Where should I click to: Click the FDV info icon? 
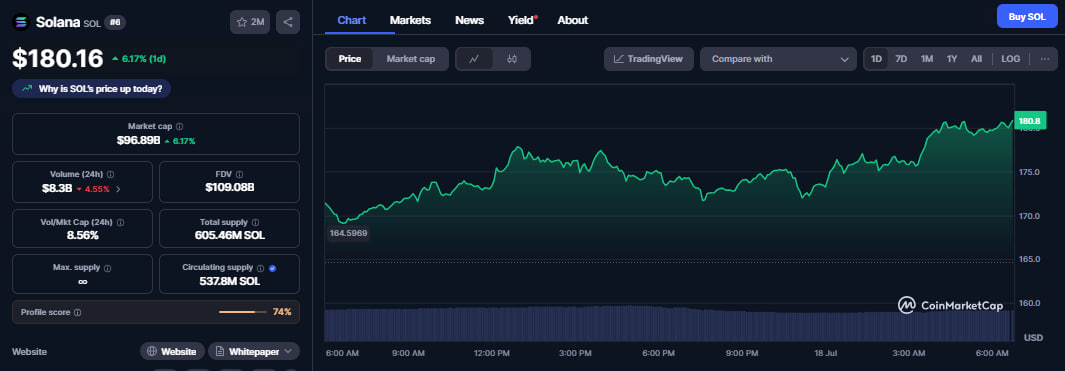click(240, 175)
